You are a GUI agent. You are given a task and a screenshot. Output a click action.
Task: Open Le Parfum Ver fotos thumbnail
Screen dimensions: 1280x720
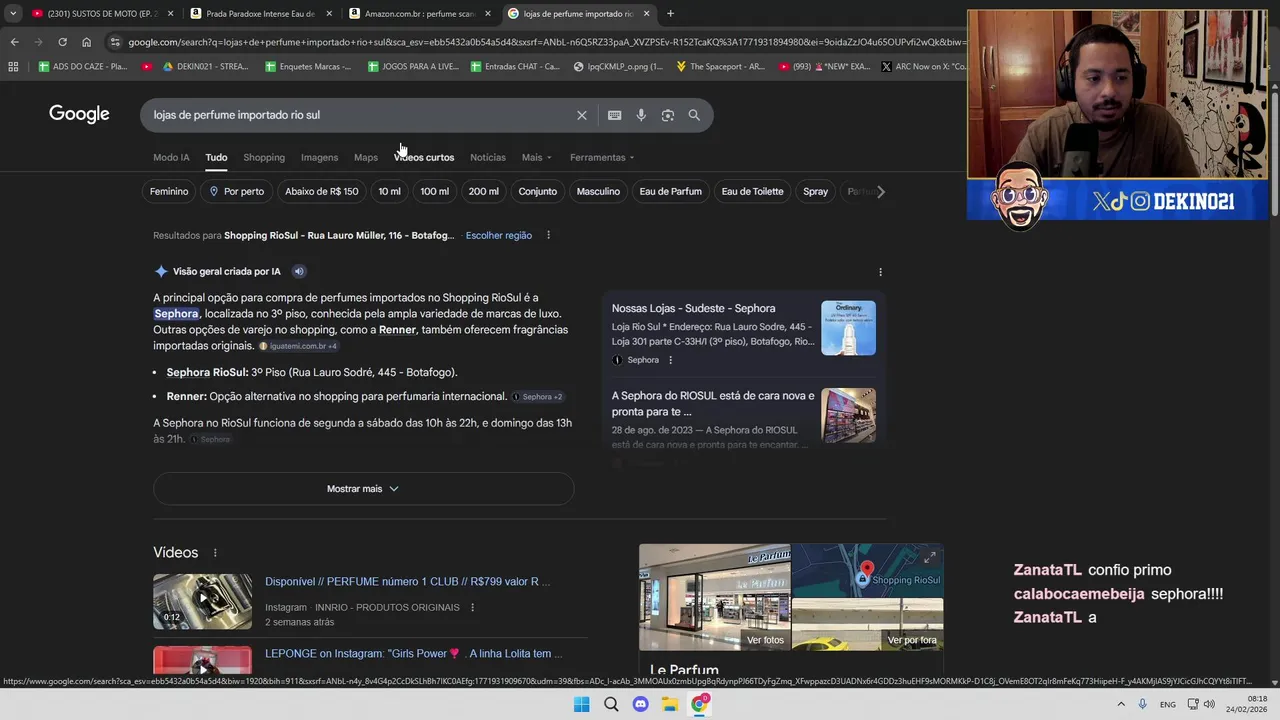[714, 597]
